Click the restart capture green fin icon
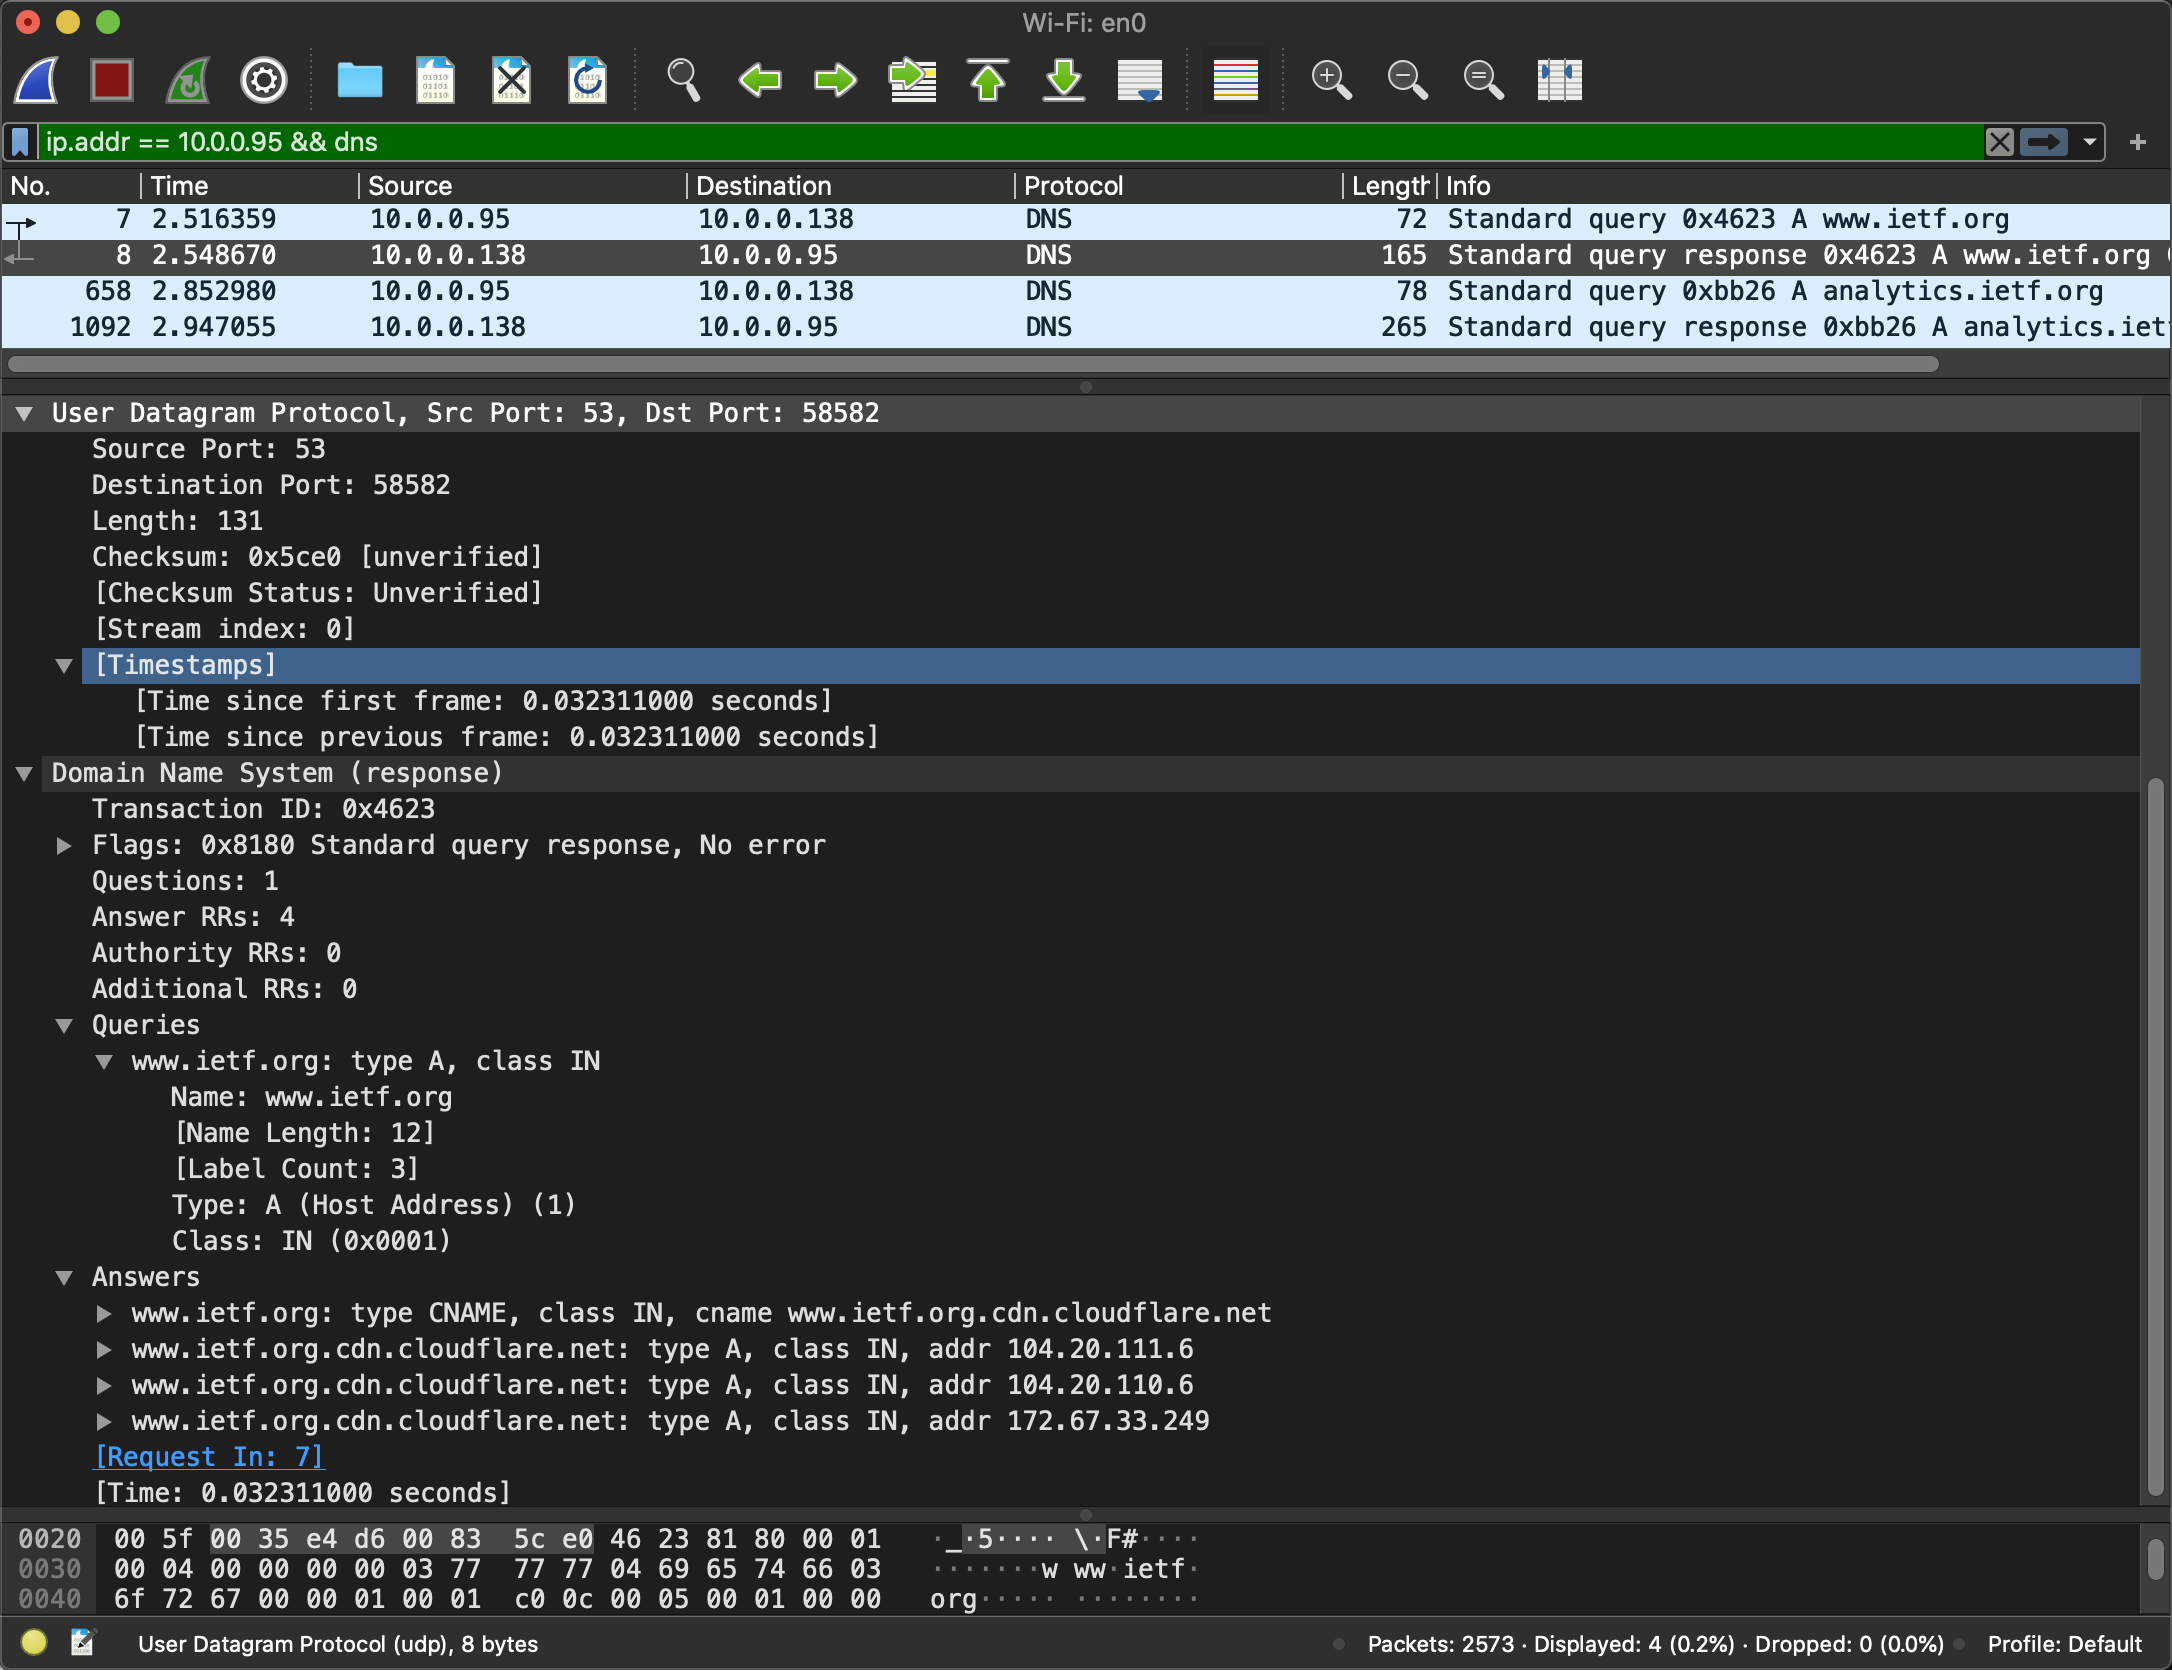 tap(188, 80)
